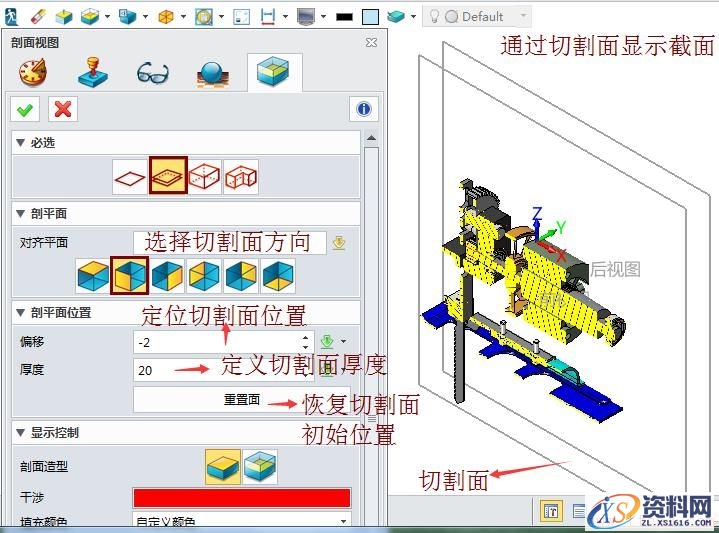
Task: Click the light bulb icon beside Default
Action: tap(434, 17)
